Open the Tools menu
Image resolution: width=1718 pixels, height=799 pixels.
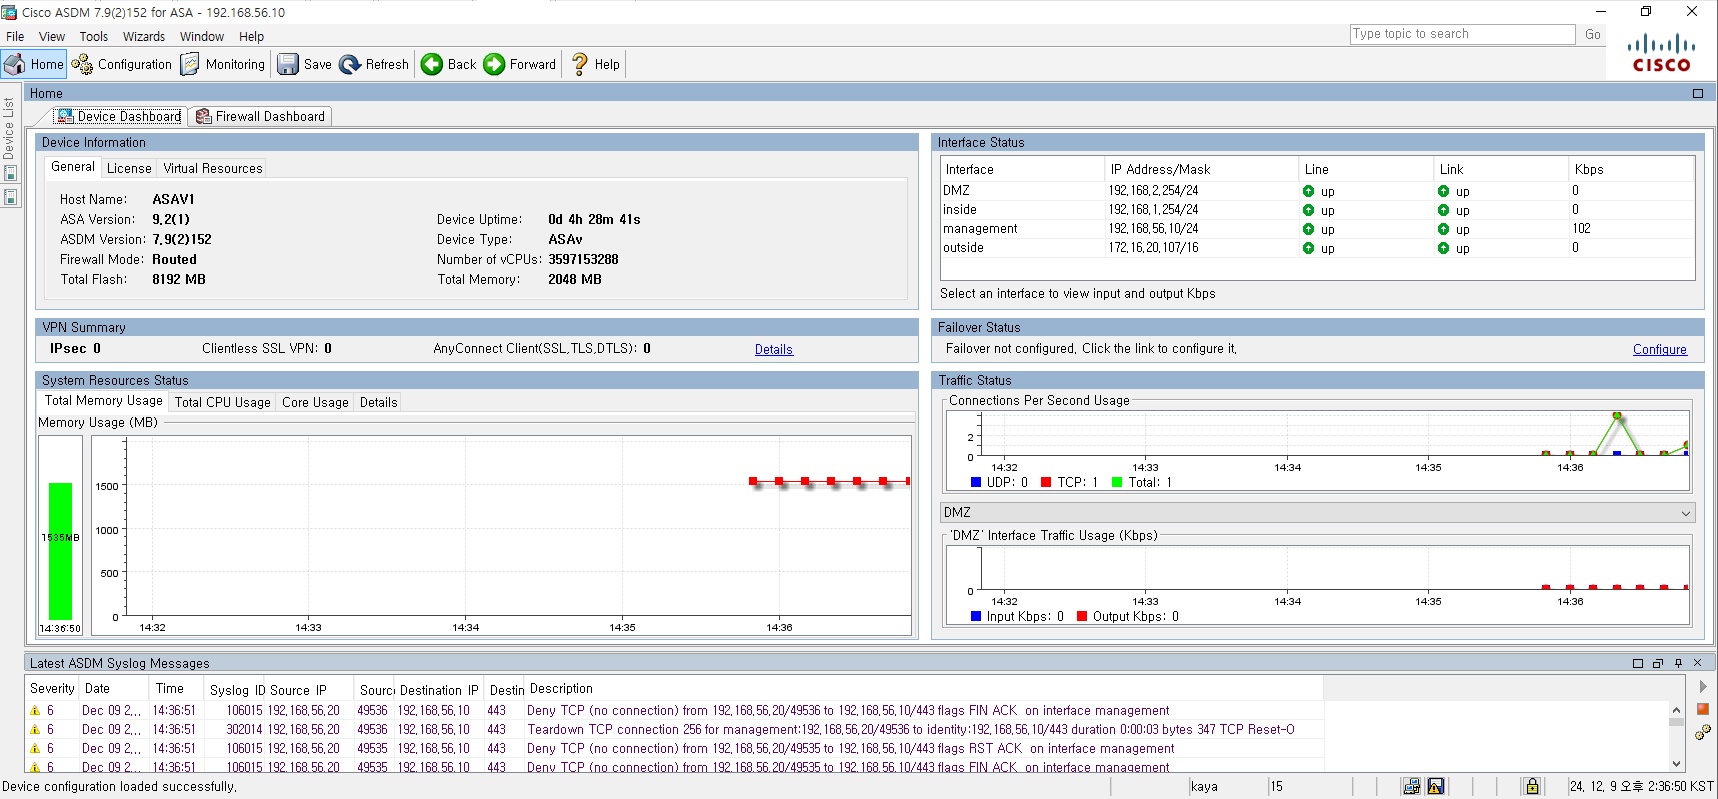pyautogui.click(x=94, y=36)
